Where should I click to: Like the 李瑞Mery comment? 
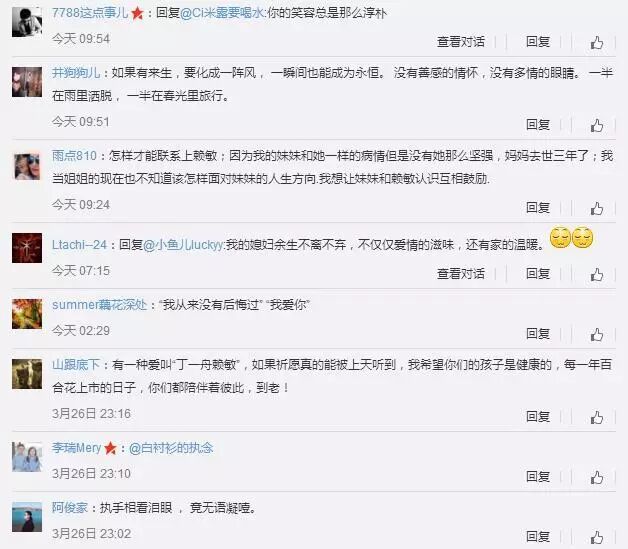pos(597,478)
